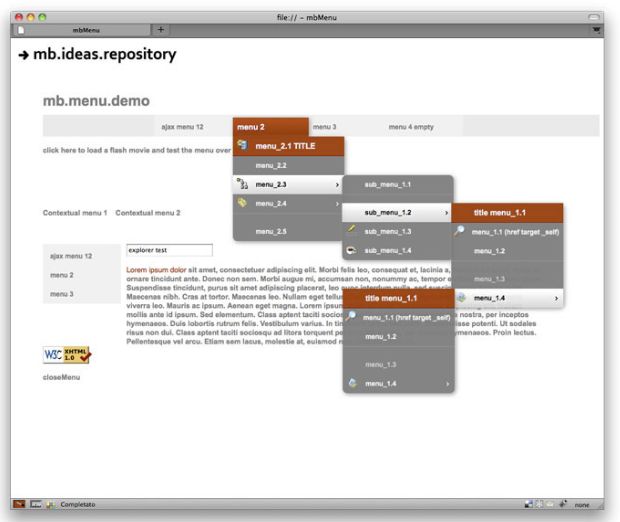Click the pencil icon beside sub_menu_1.3
The height and width of the screenshot is (522, 620).
coord(352,230)
